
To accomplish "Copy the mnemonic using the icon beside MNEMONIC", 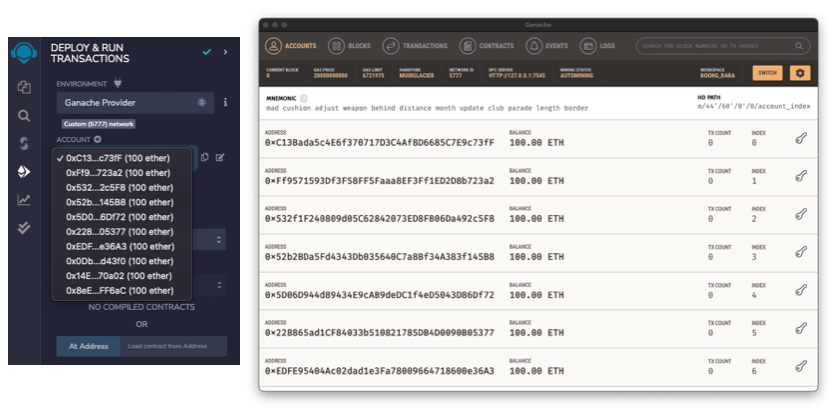I will click(303, 98).
